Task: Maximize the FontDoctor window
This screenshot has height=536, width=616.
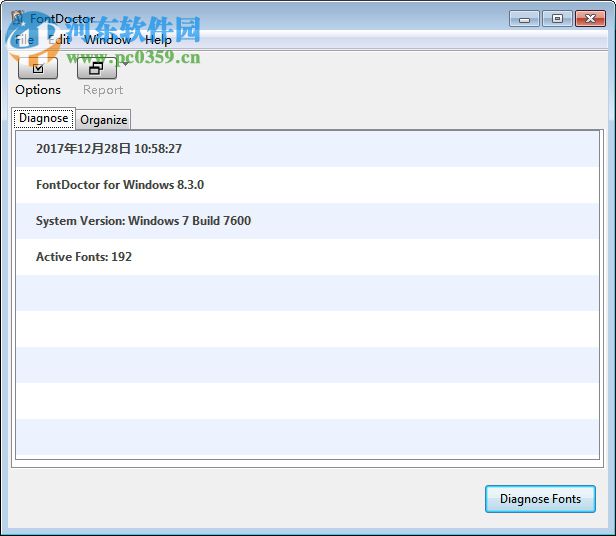Action: click(557, 18)
